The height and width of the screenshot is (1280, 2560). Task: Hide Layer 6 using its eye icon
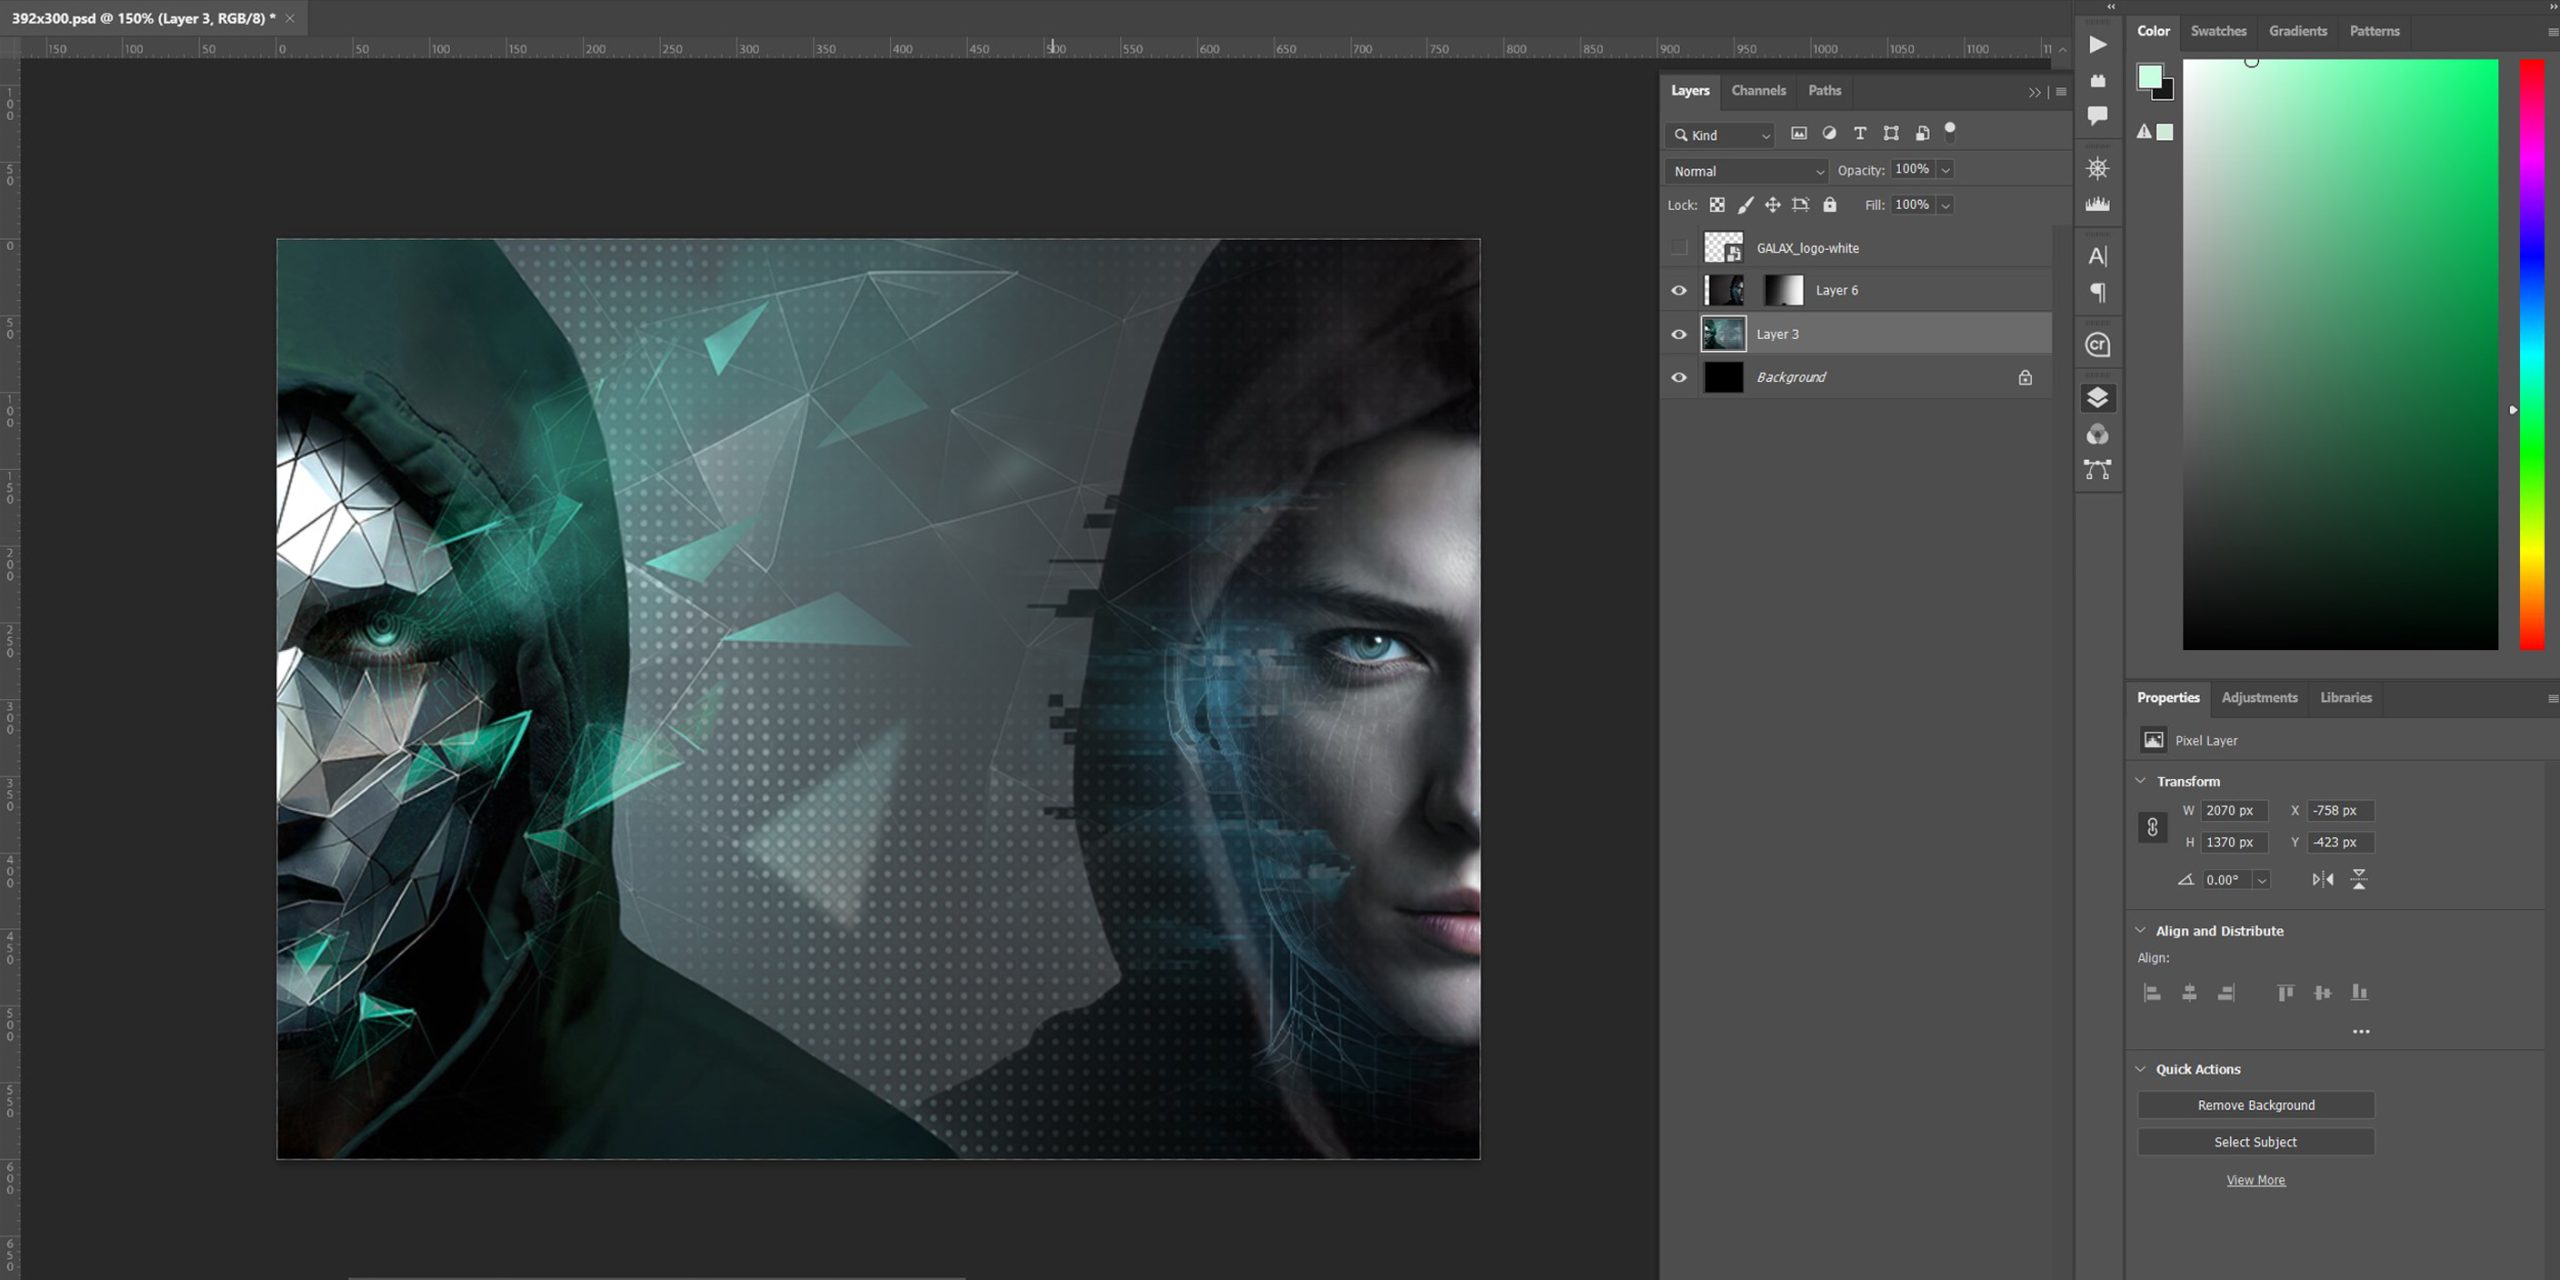click(1679, 291)
